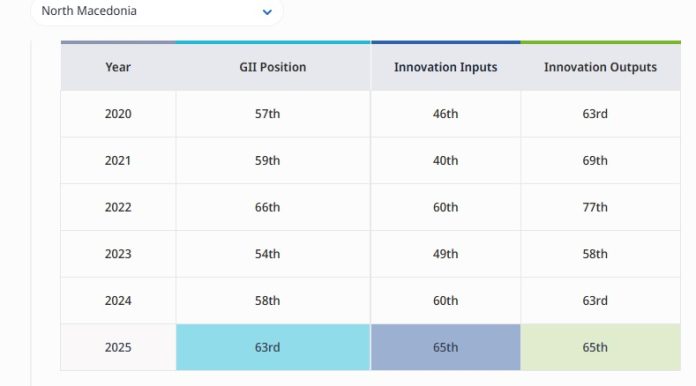Image resolution: width=696 pixels, height=386 pixels.
Task: Click the dropdown chevron arrow icon
Action: [267, 12]
